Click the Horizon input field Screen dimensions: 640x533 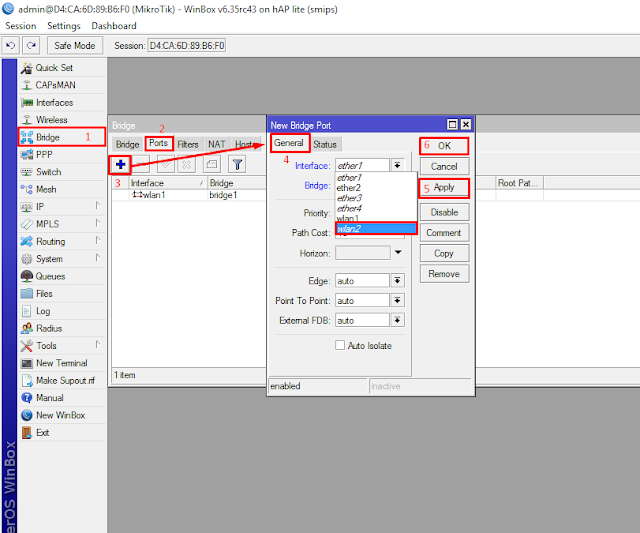click(x=362, y=253)
